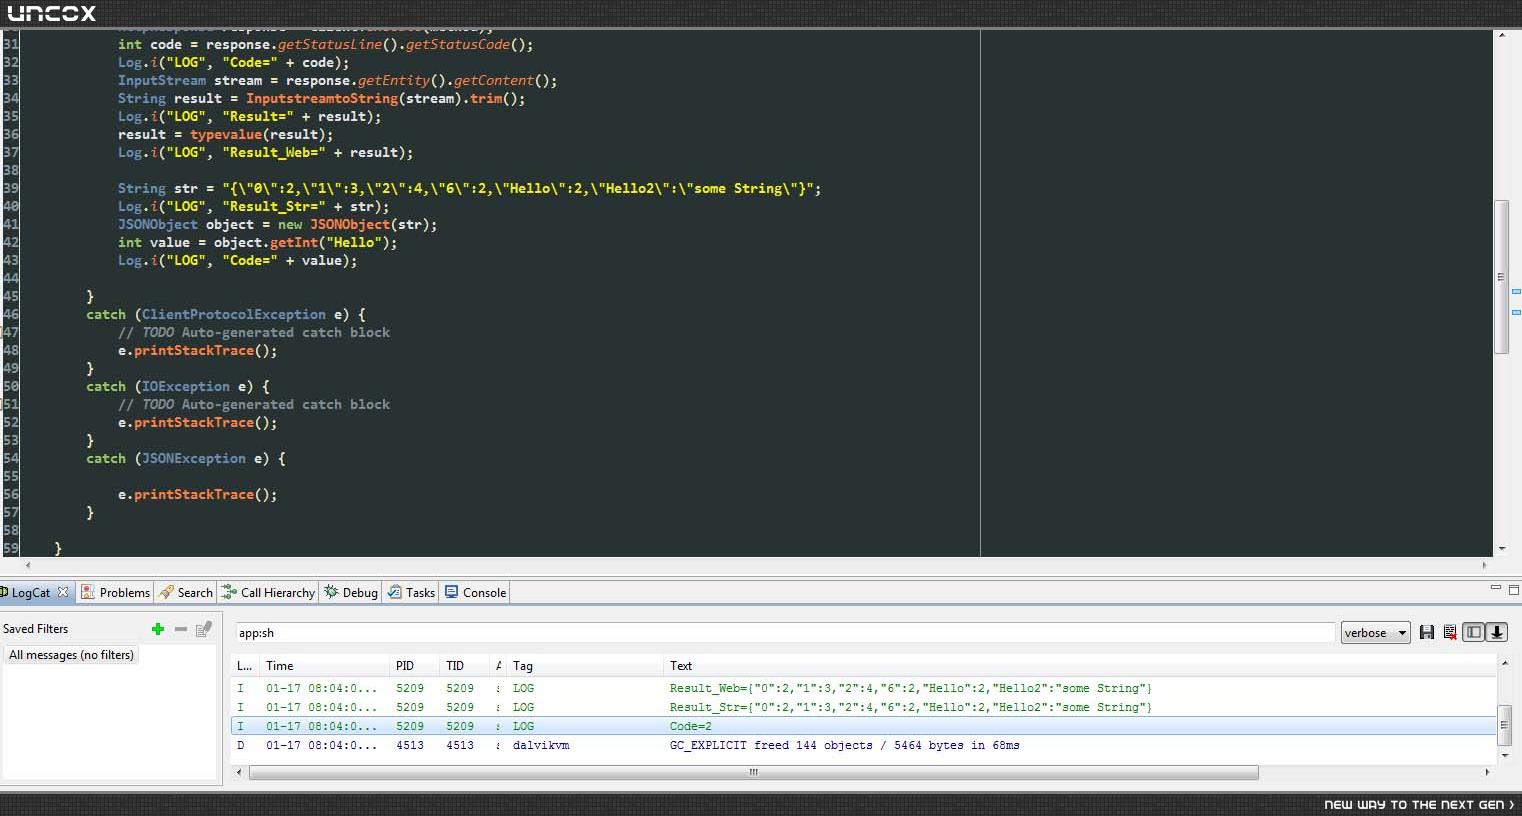Edit the selected logcat filter
Image resolution: width=1522 pixels, height=816 pixels.
pos(204,629)
